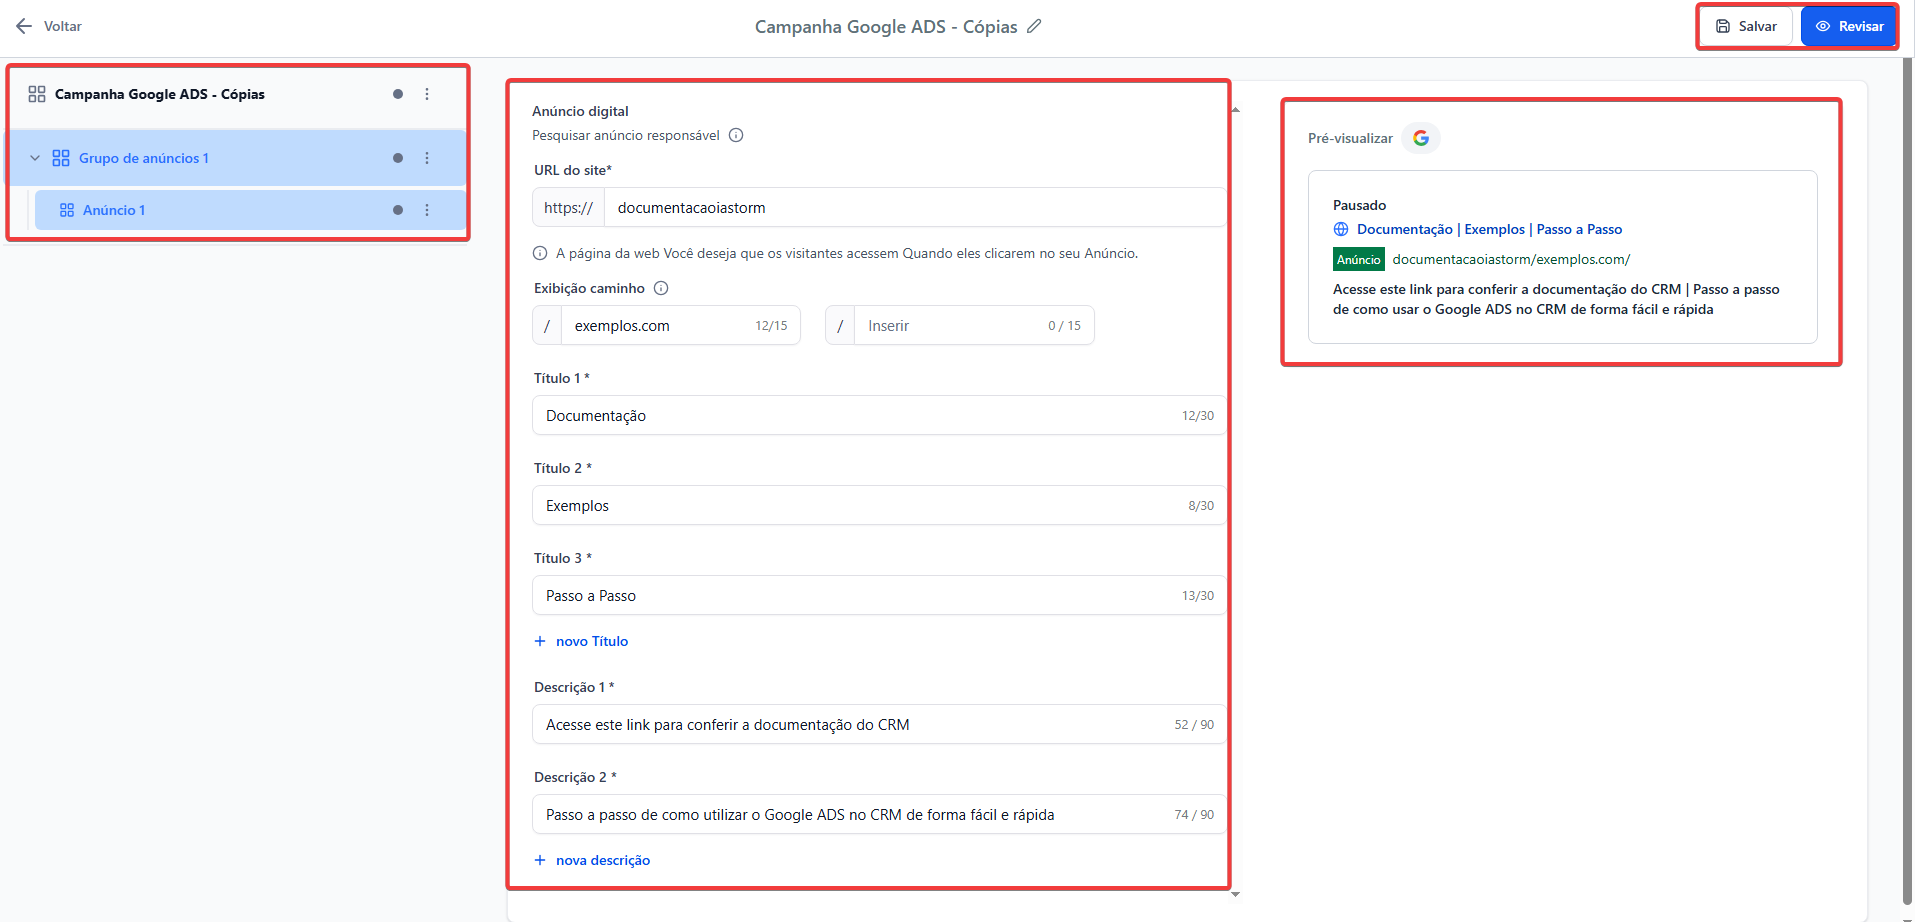Click info icon next to Pesquisar anúncio responsável
Image resolution: width=1915 pixels, height=922 pixels.
click(x=736, y=136)
